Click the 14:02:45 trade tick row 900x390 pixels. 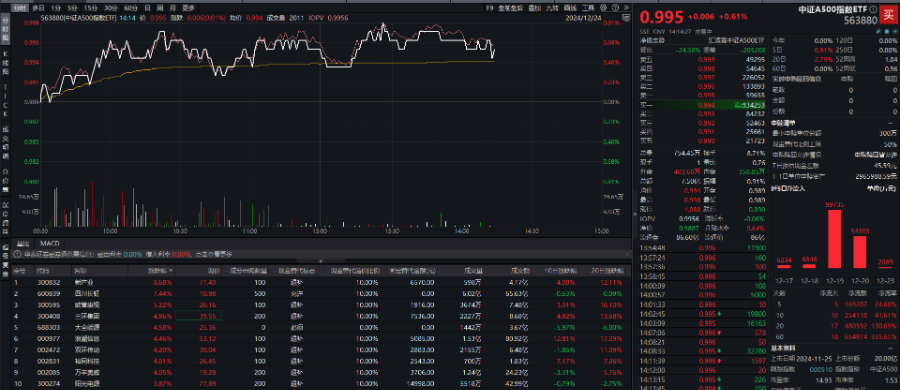(703, 314)
